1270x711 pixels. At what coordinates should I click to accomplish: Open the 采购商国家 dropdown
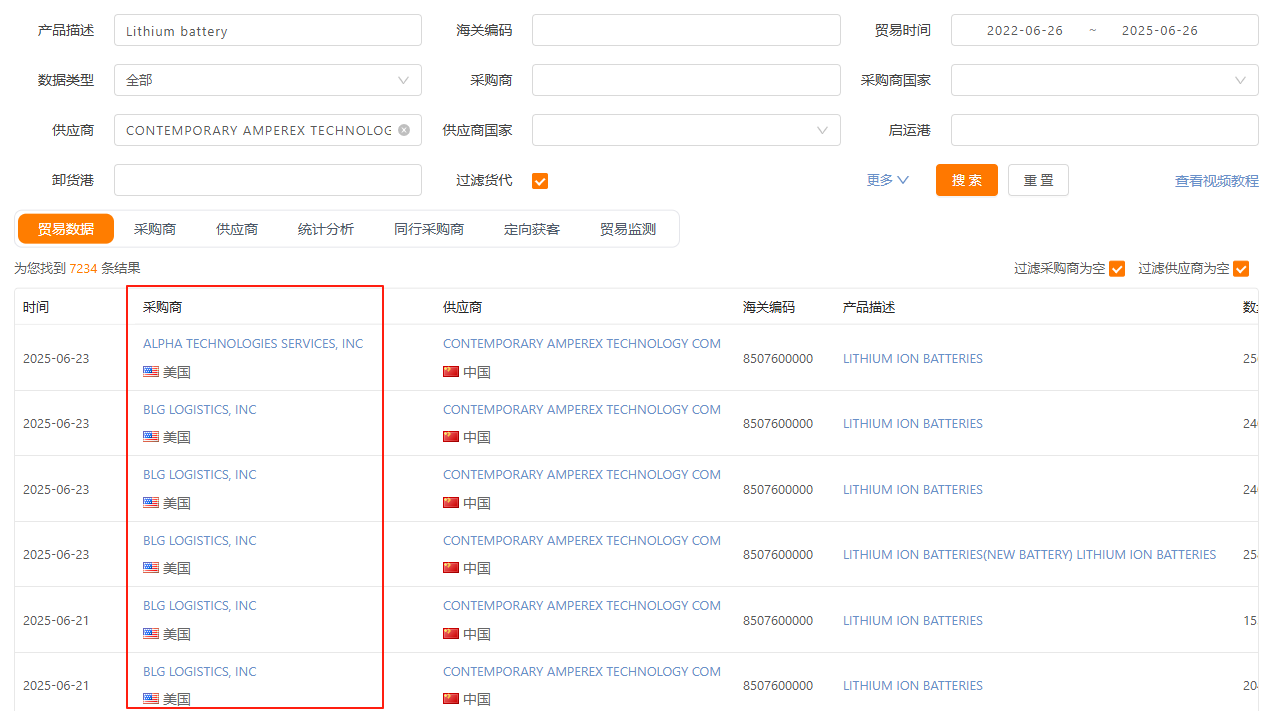click(1104, 80)
